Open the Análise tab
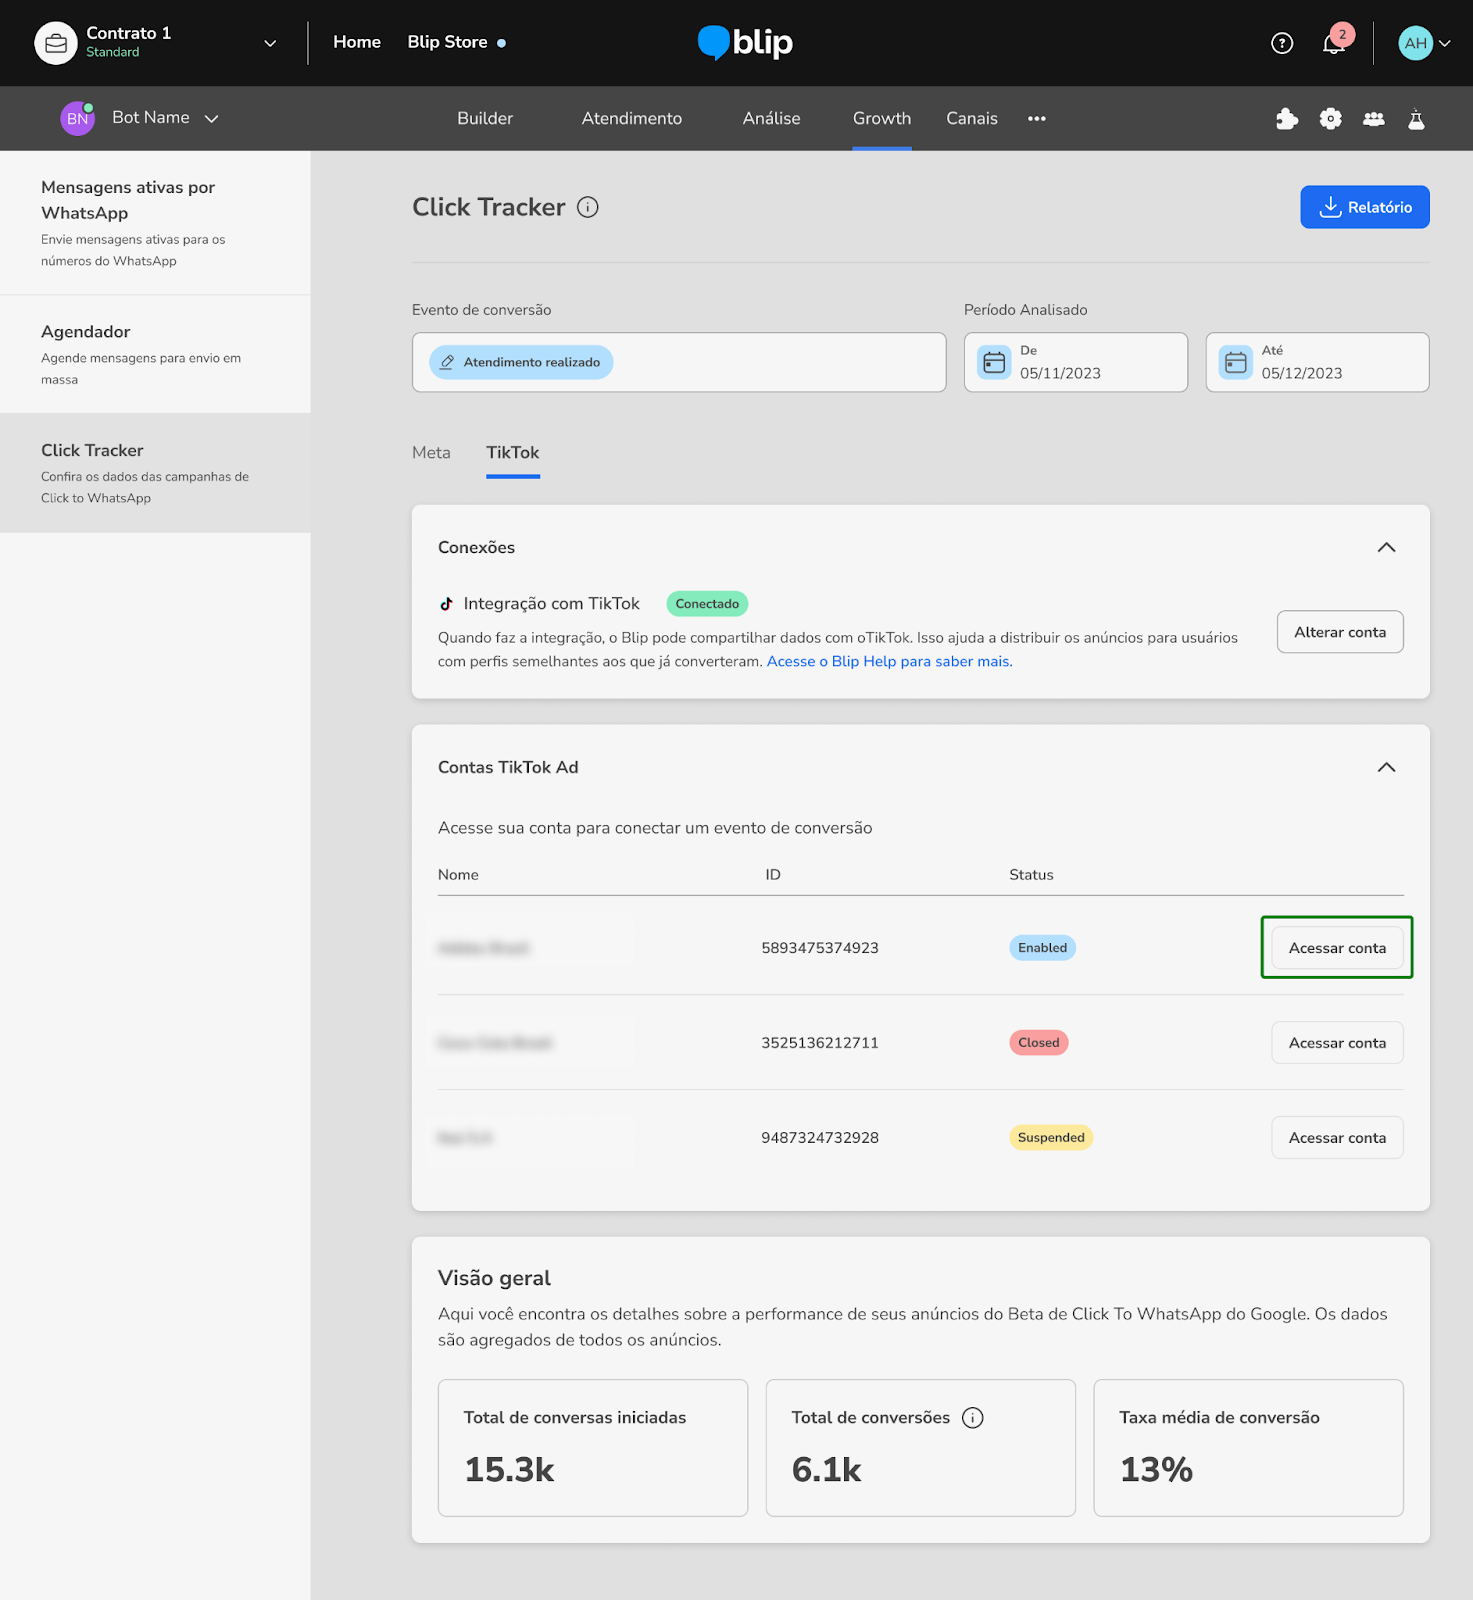This screenshot has height=1600, width=1473. point(771,119)
